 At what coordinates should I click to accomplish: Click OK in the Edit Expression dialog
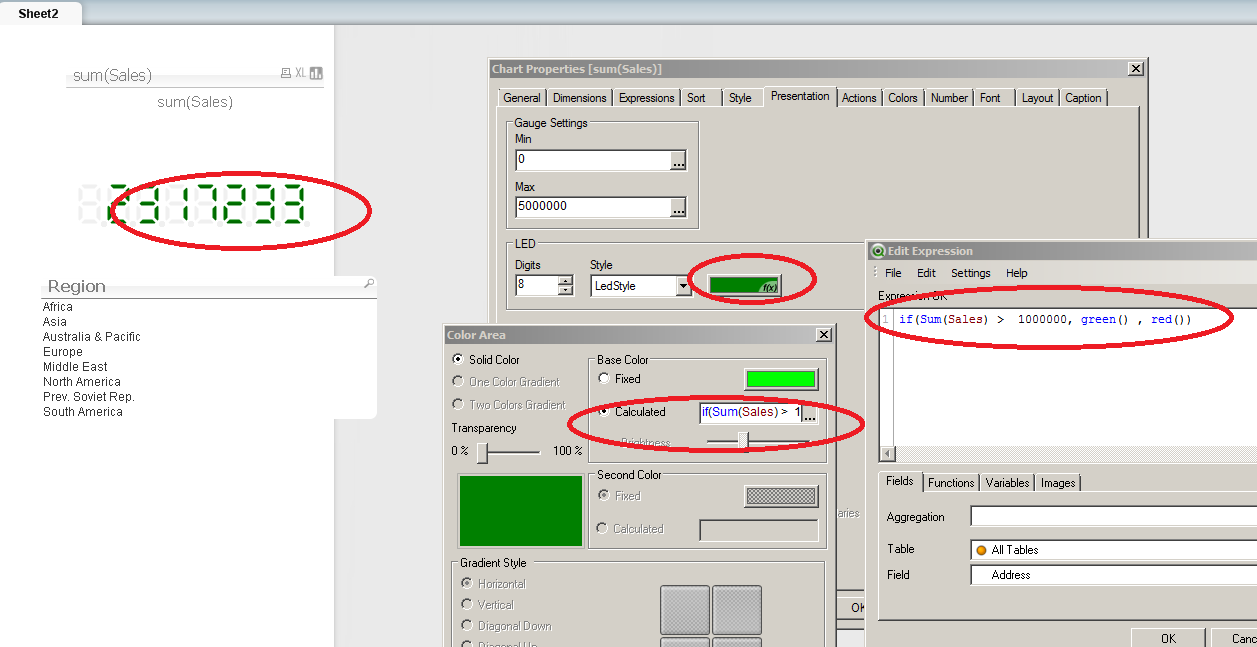pos(1168,638)
